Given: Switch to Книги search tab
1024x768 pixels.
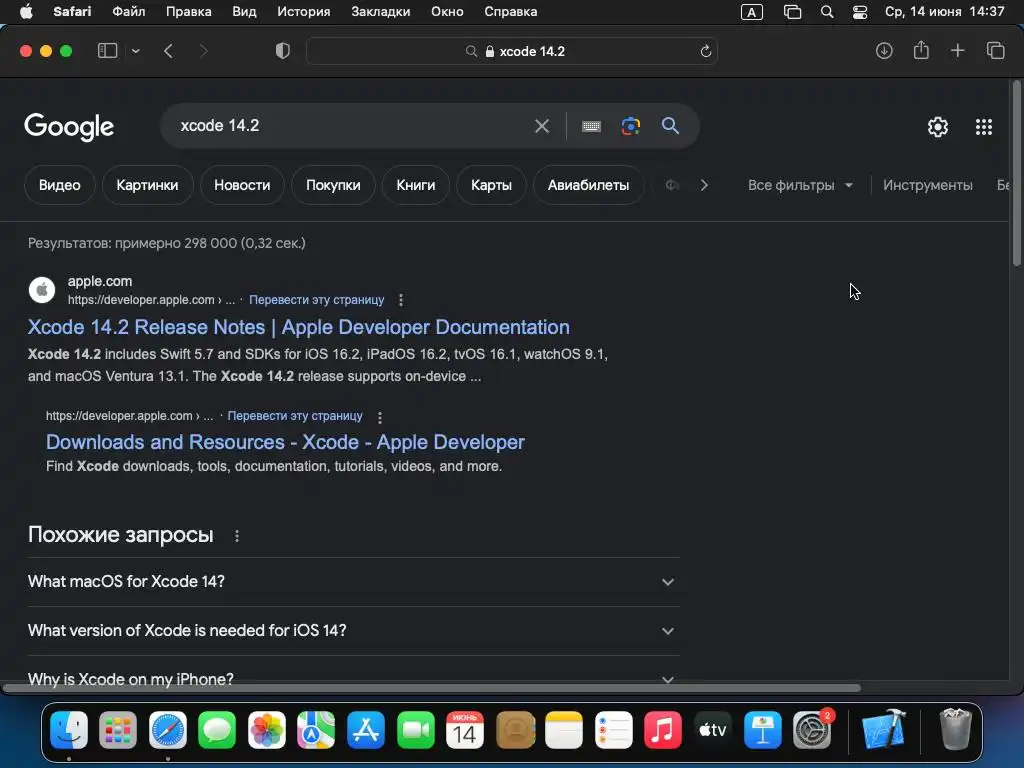Looking at the screenshot, I should pos(415,185).
